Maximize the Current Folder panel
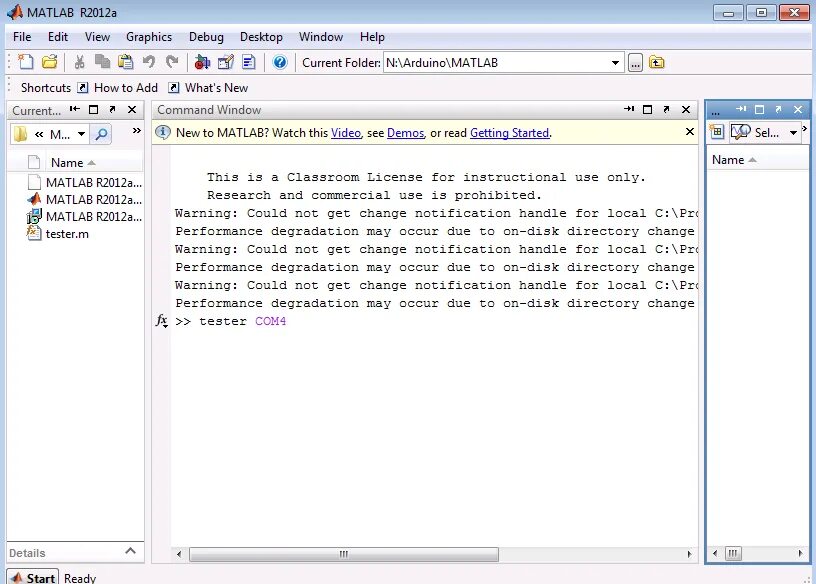This screenshot has width=816, height=584. [94, 109]
